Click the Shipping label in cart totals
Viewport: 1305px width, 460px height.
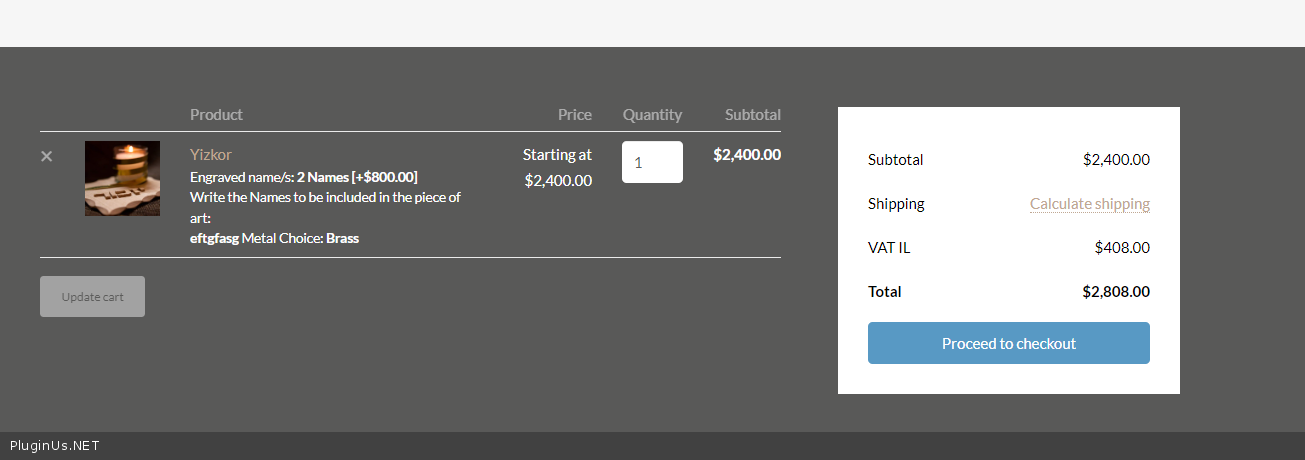896,204
